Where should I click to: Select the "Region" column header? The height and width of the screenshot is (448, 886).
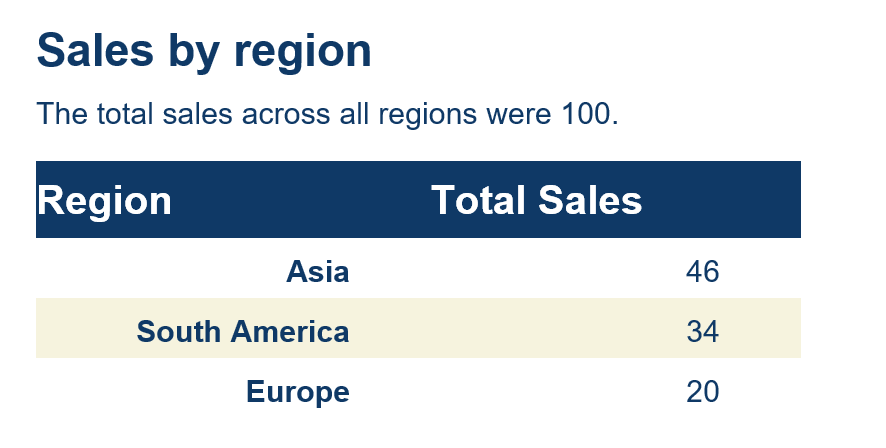tap(104, 201)
